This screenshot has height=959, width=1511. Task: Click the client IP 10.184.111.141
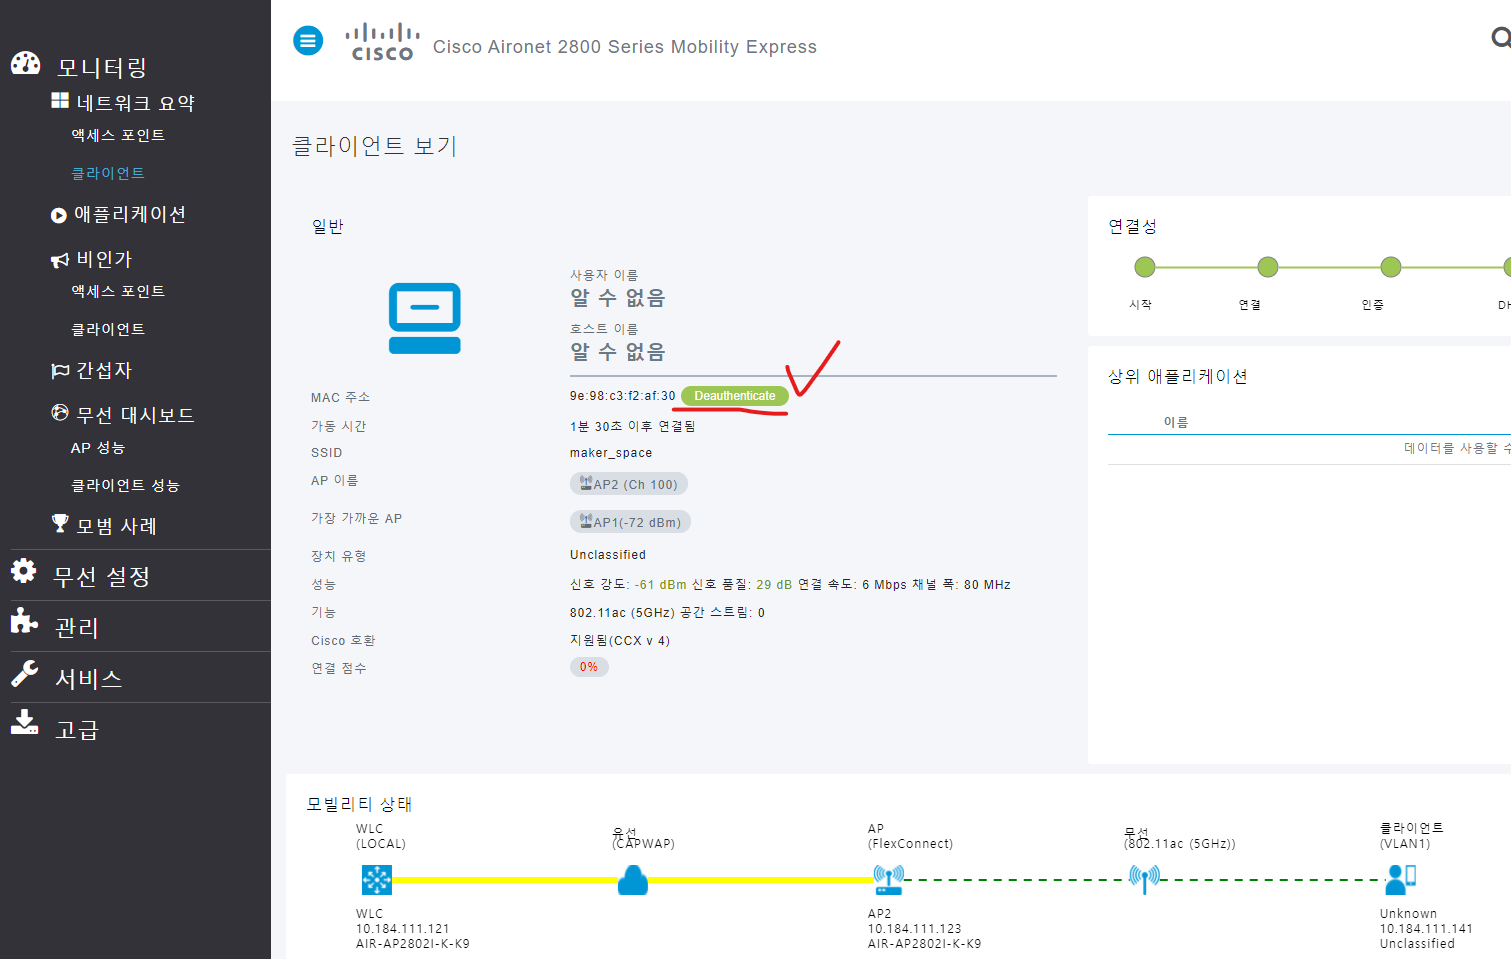1426,929
